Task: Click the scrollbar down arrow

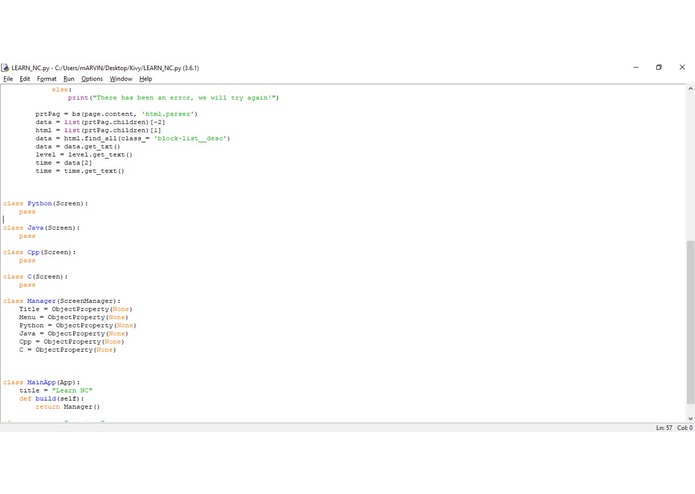Action: point(691,418)
